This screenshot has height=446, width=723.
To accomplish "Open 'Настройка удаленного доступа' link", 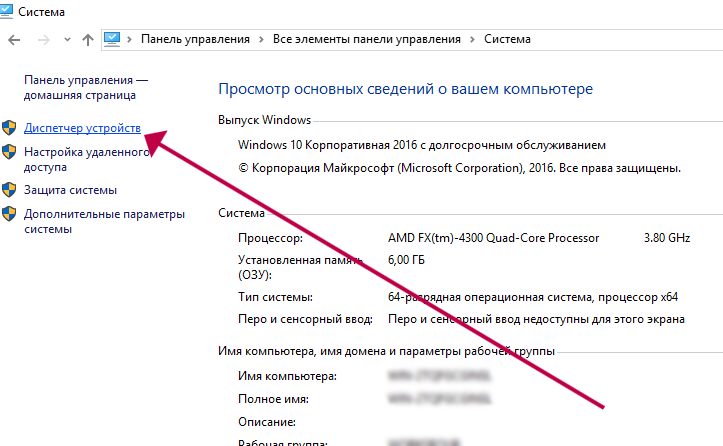I will (x=86, y=159).
